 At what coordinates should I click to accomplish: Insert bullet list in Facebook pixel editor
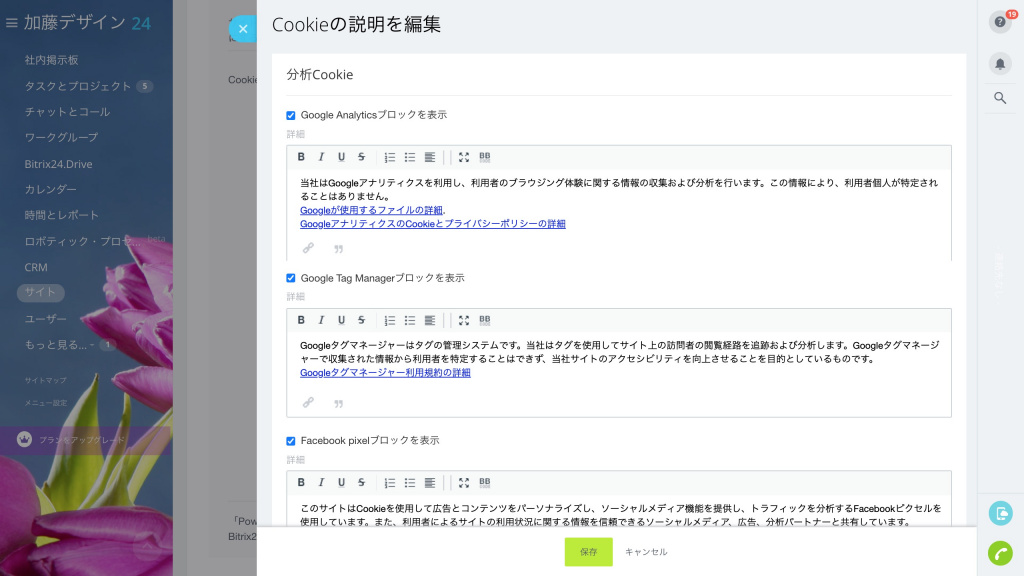[x=409, y=483]
